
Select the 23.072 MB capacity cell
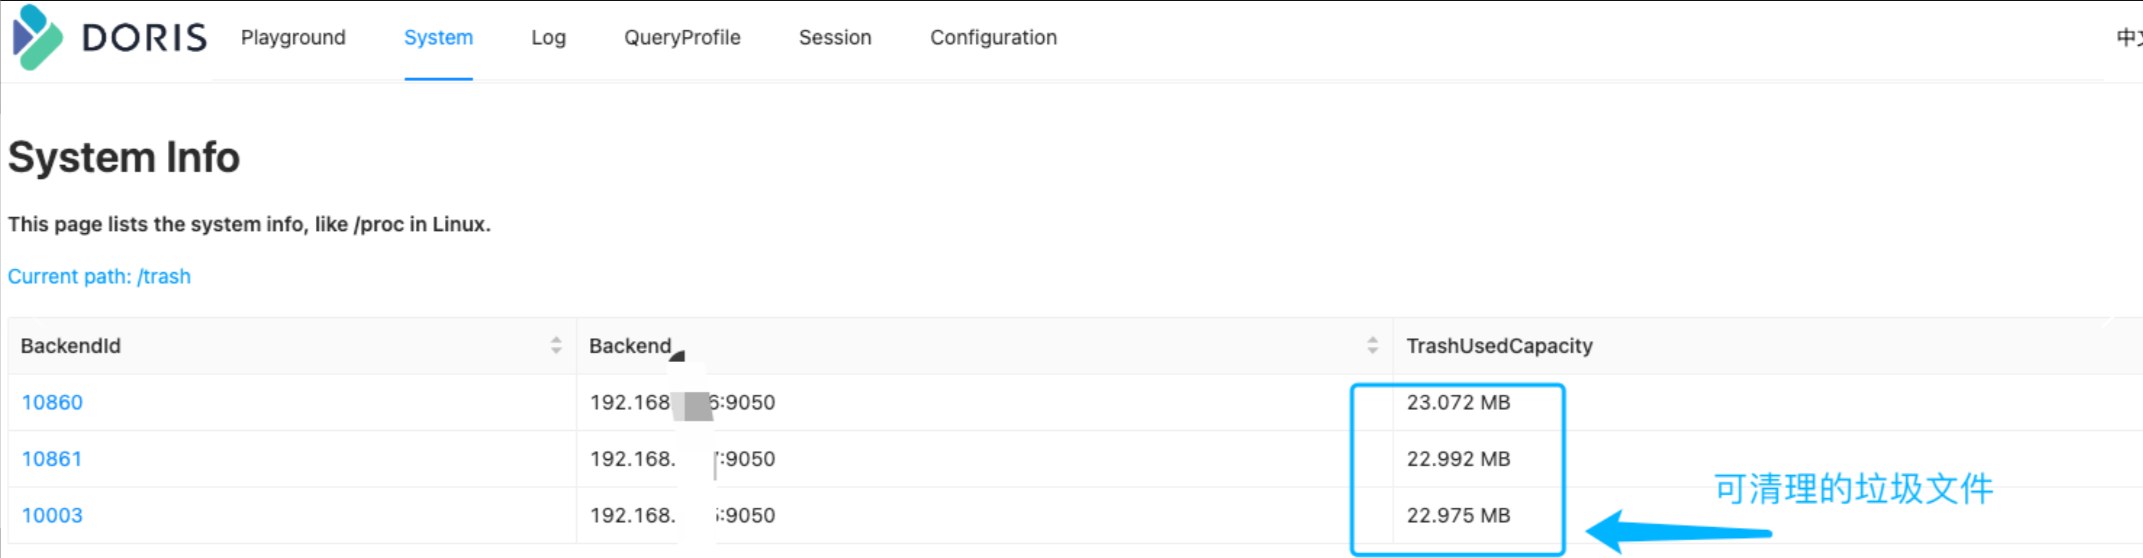click(x=1458, y=403)
